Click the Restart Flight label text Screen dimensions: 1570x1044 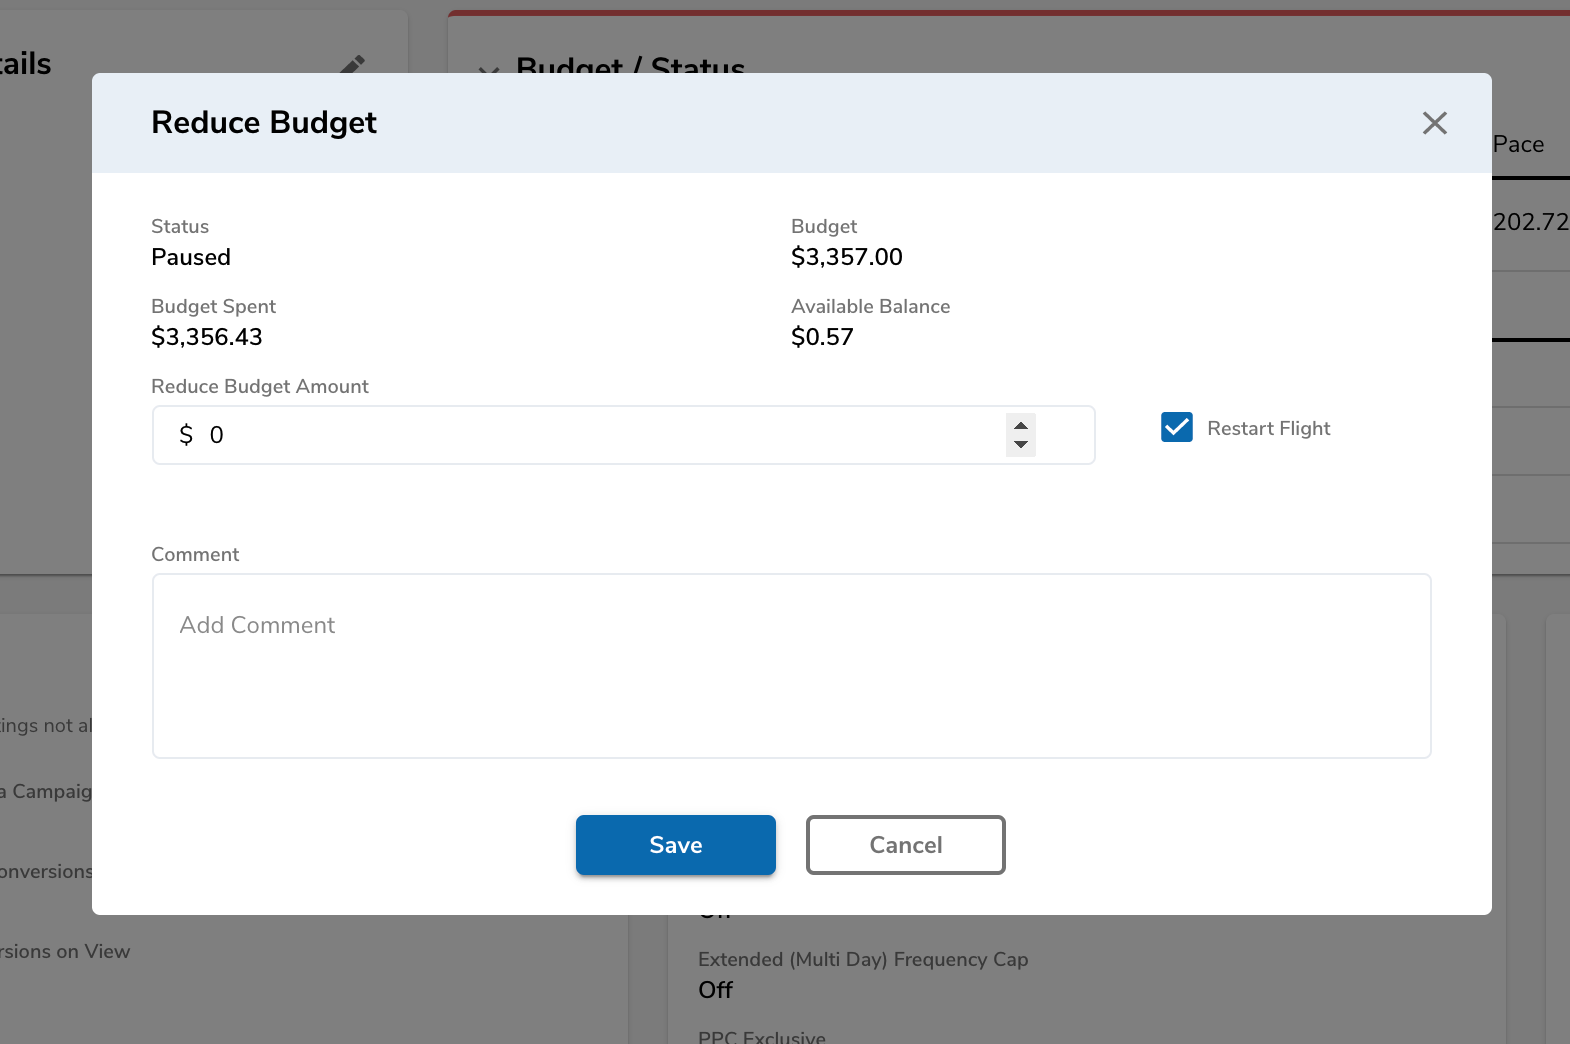(1268, 428)
